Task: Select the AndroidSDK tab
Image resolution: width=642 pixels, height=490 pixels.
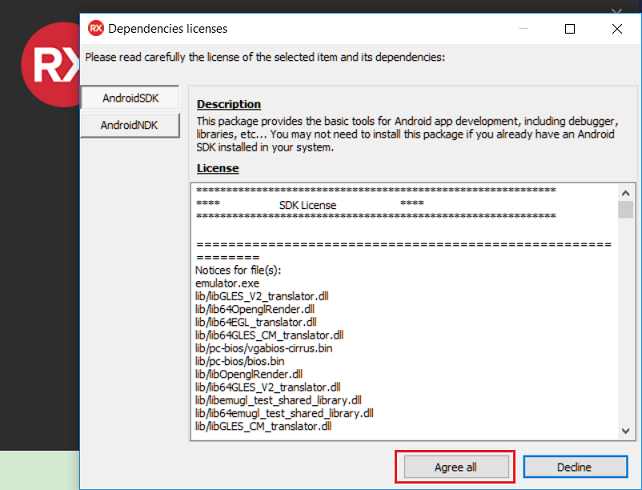Action: click(x=130, y=98)
